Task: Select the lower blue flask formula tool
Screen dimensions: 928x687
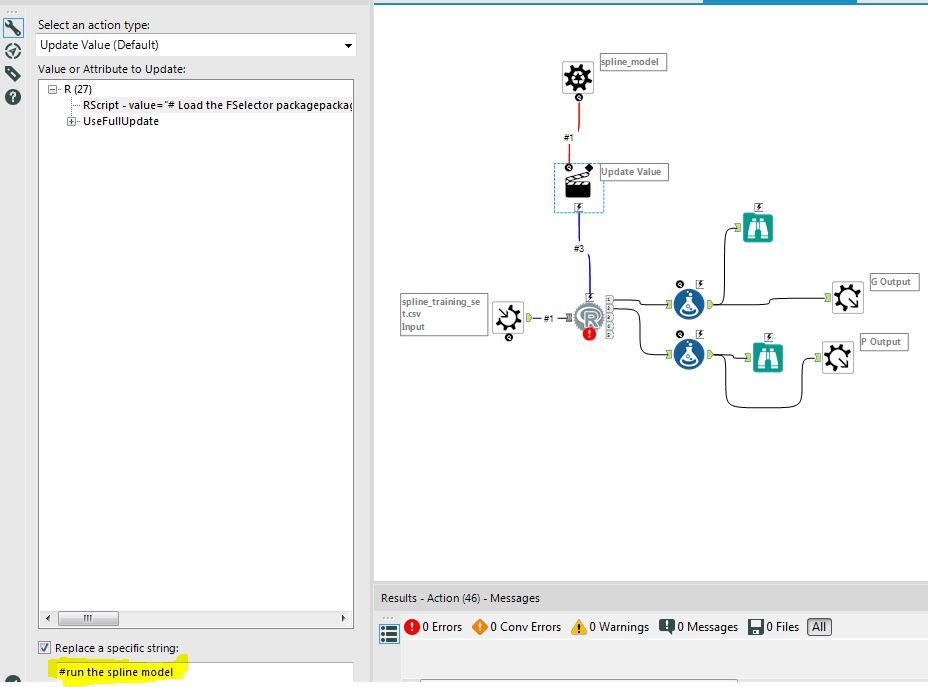Action: [x=689, y=354]
